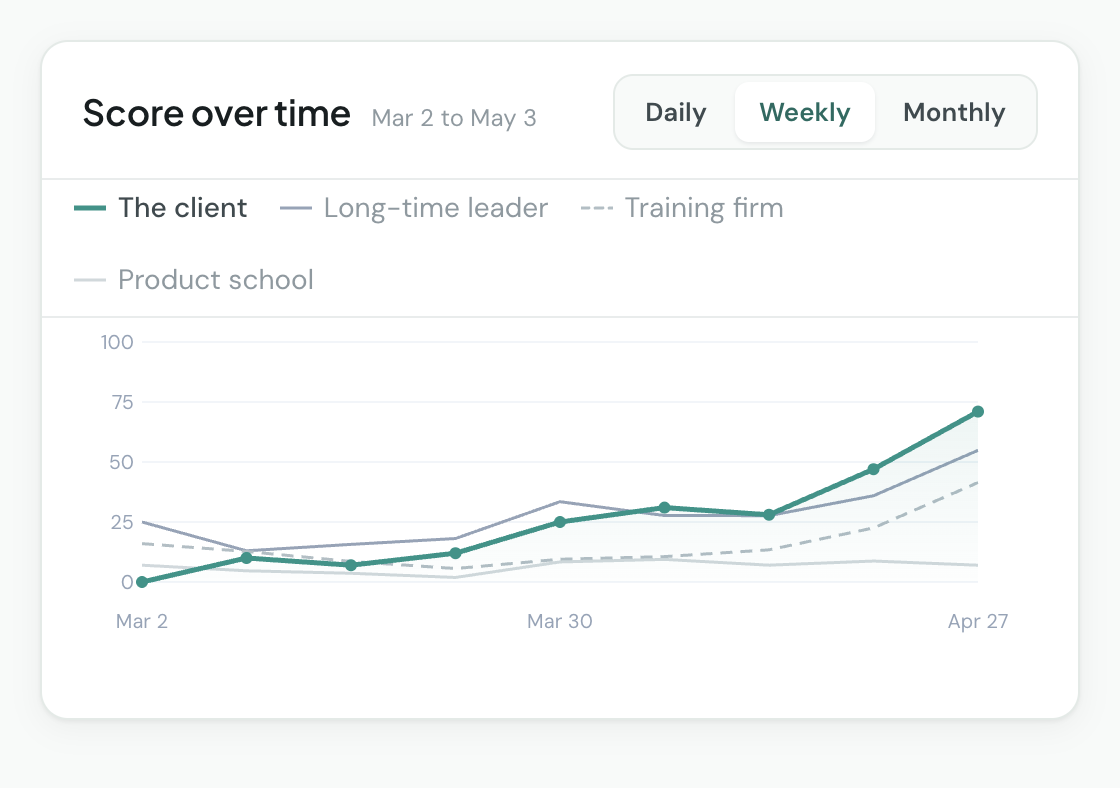Image resolution: width=1120 pixels, height=788 pixels.
Task: Toggle The client legend series
Action: pyautogui.click(x=161, y=208)
